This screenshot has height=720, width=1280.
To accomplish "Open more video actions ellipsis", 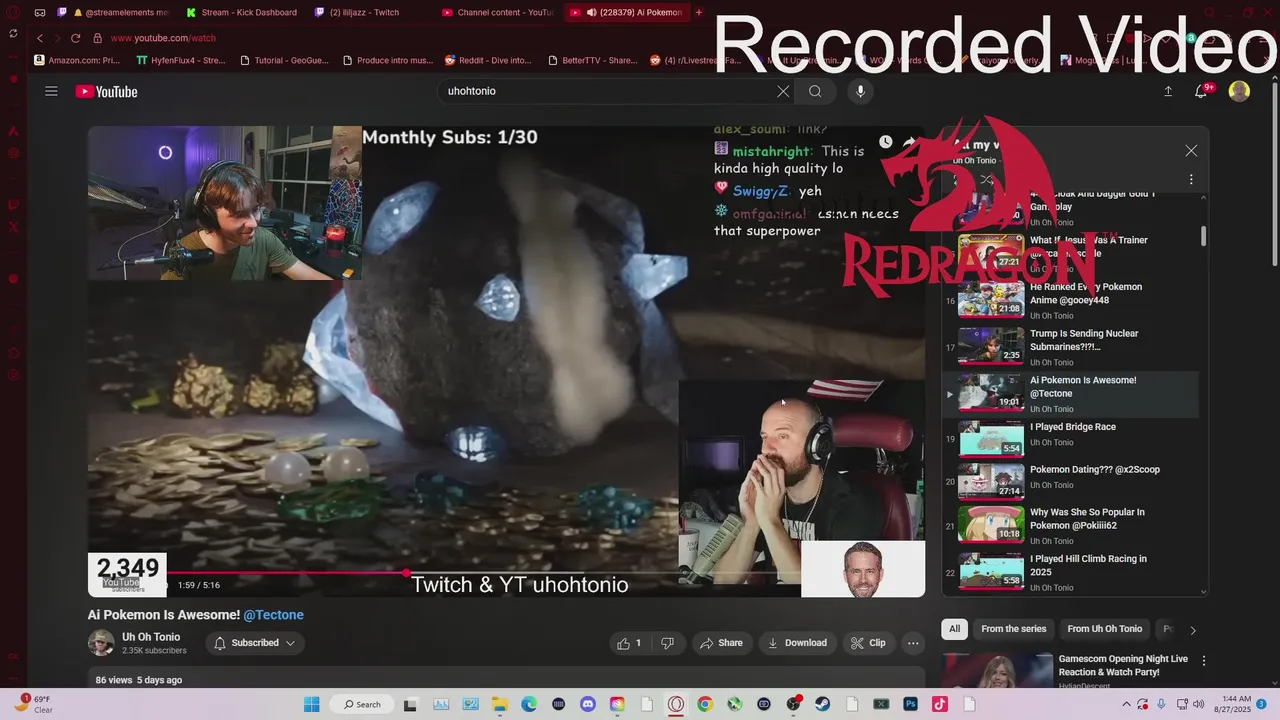I will pyautogui.click(x=913, y=643).
